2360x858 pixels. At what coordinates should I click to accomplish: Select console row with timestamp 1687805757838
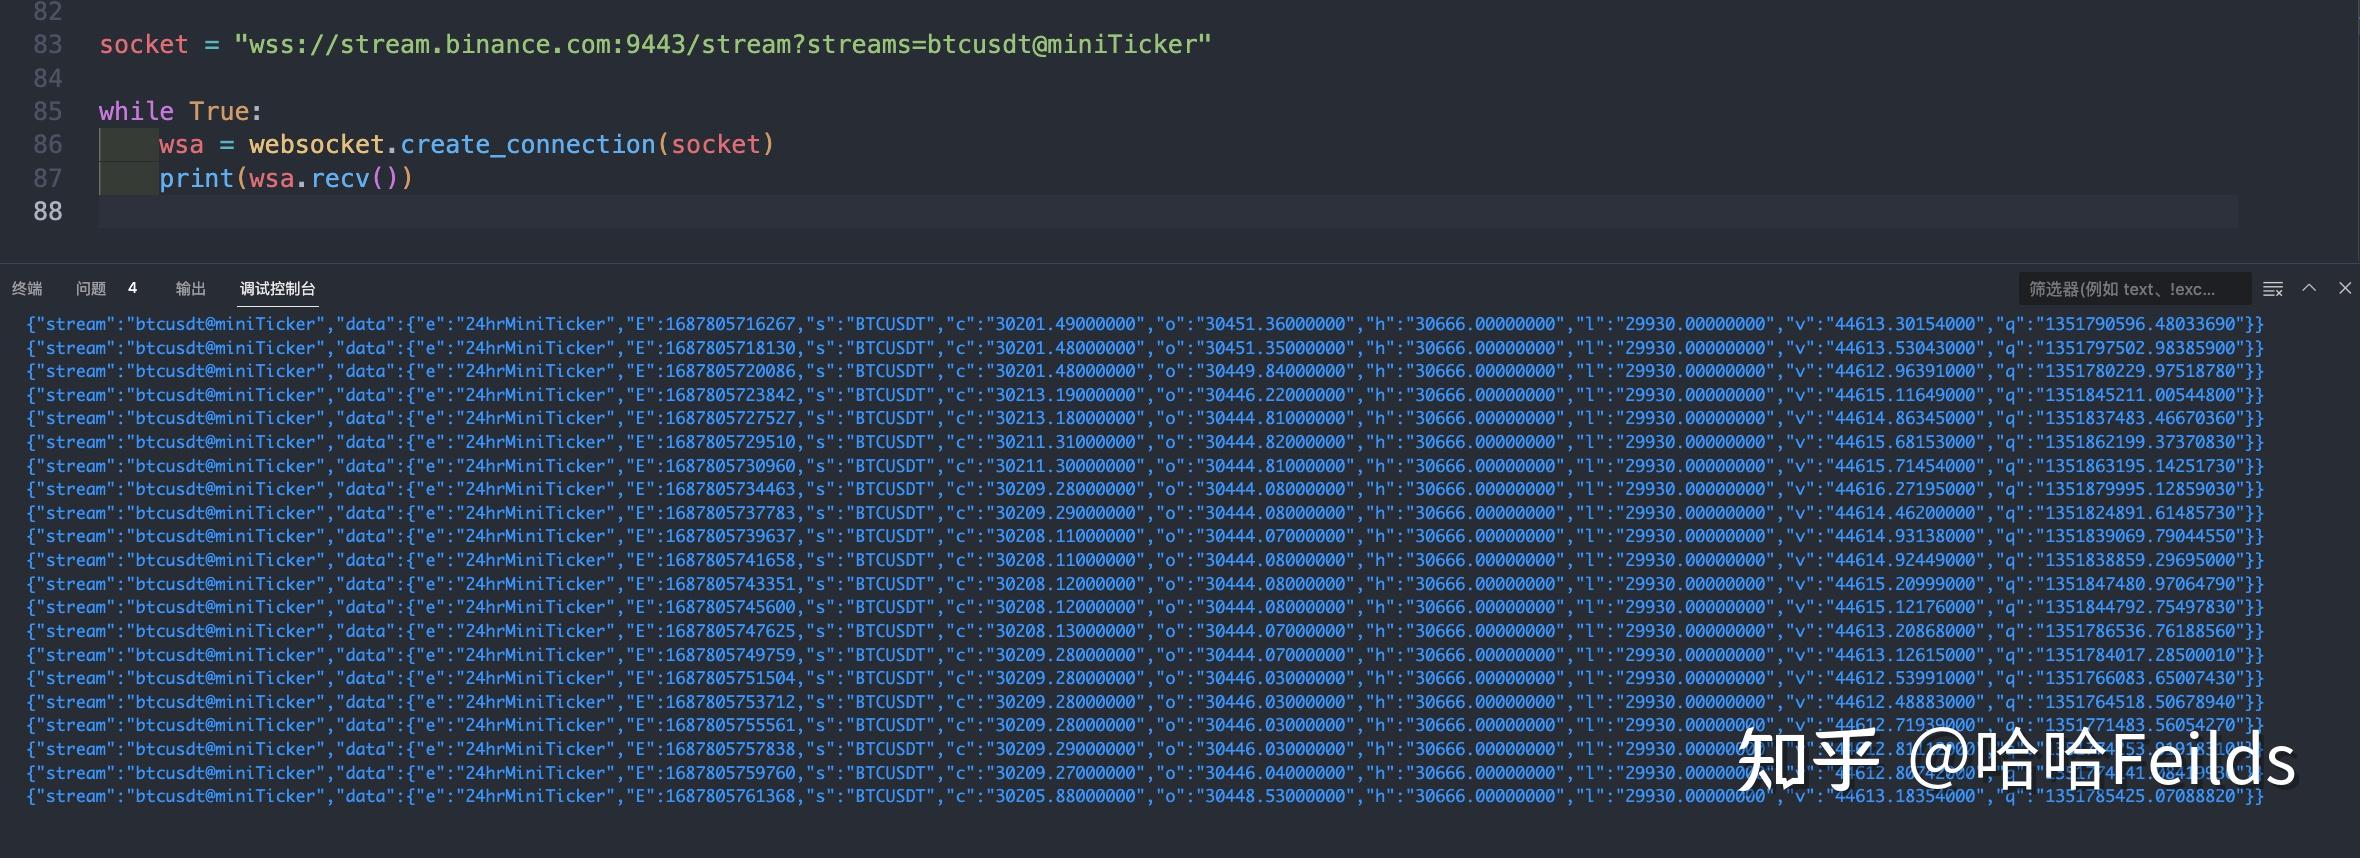click(x=1145, y=749)
